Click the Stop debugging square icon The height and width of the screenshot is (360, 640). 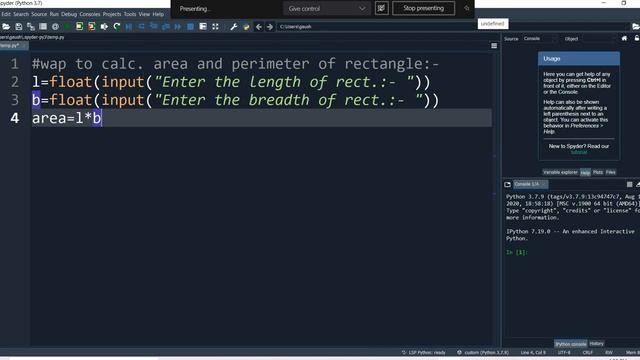pyautogui.click(x=190, y=27)
